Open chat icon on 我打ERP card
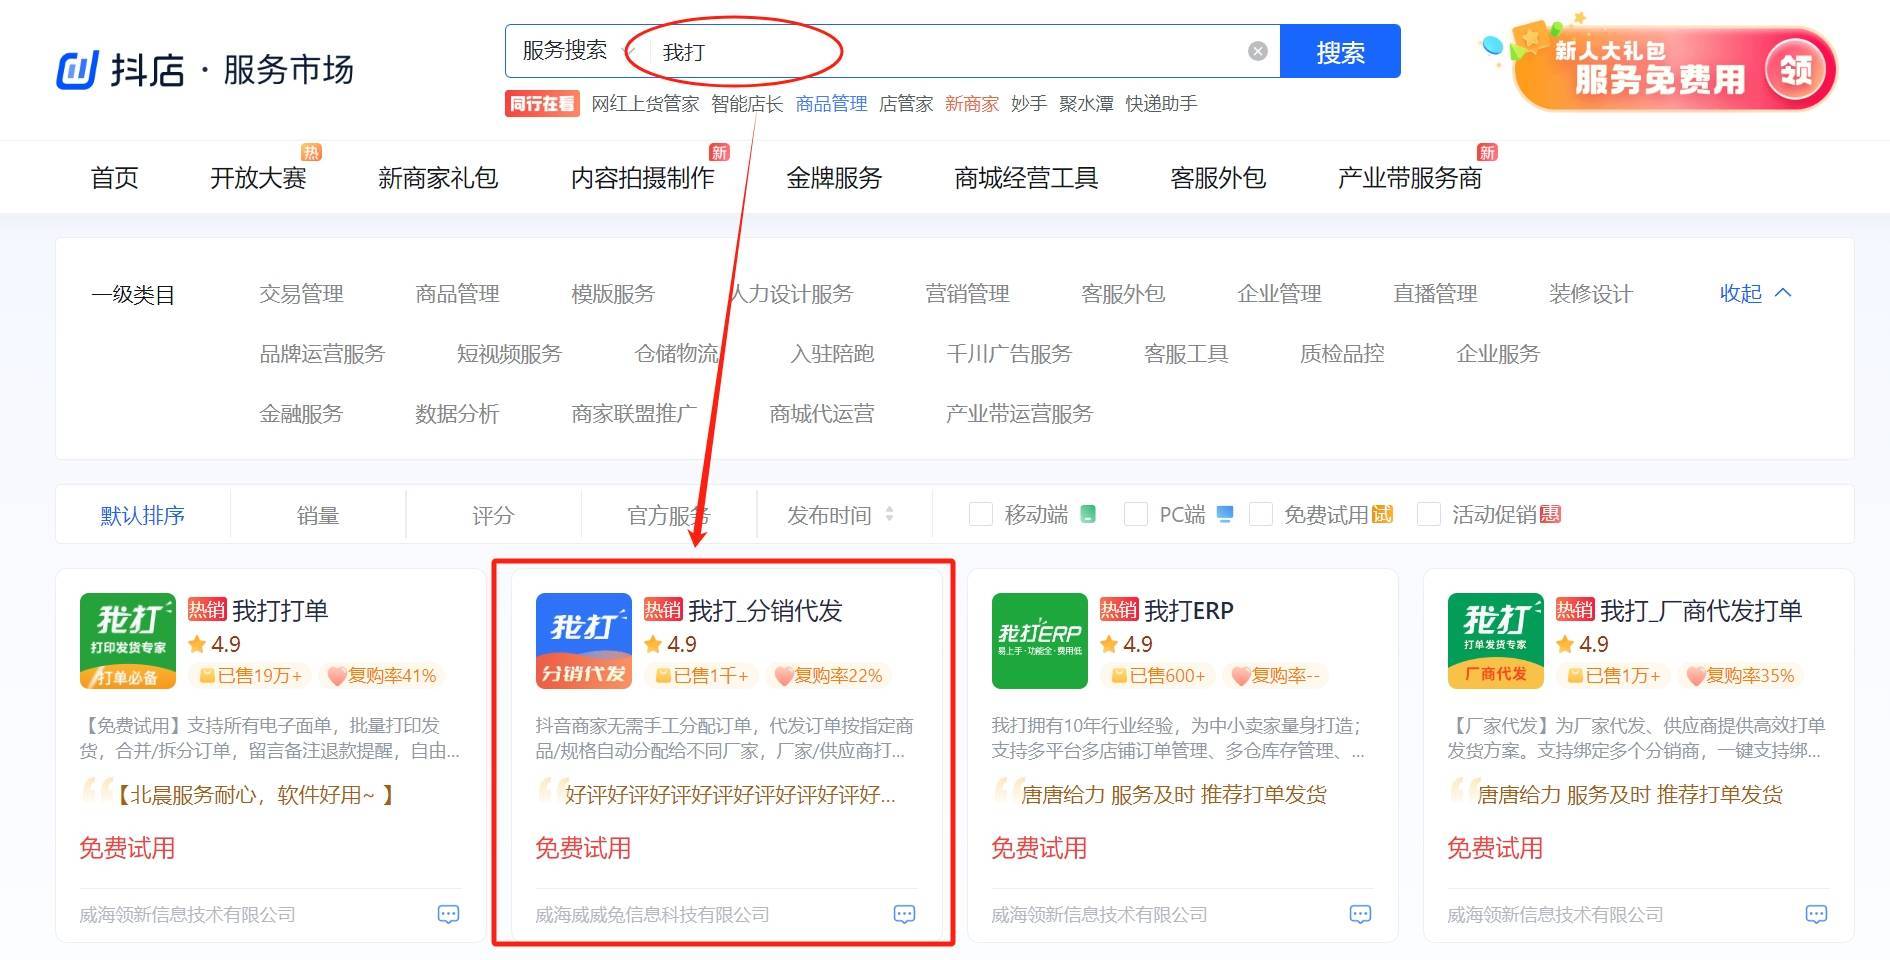1890x960 pixels. coord(1360,914)
